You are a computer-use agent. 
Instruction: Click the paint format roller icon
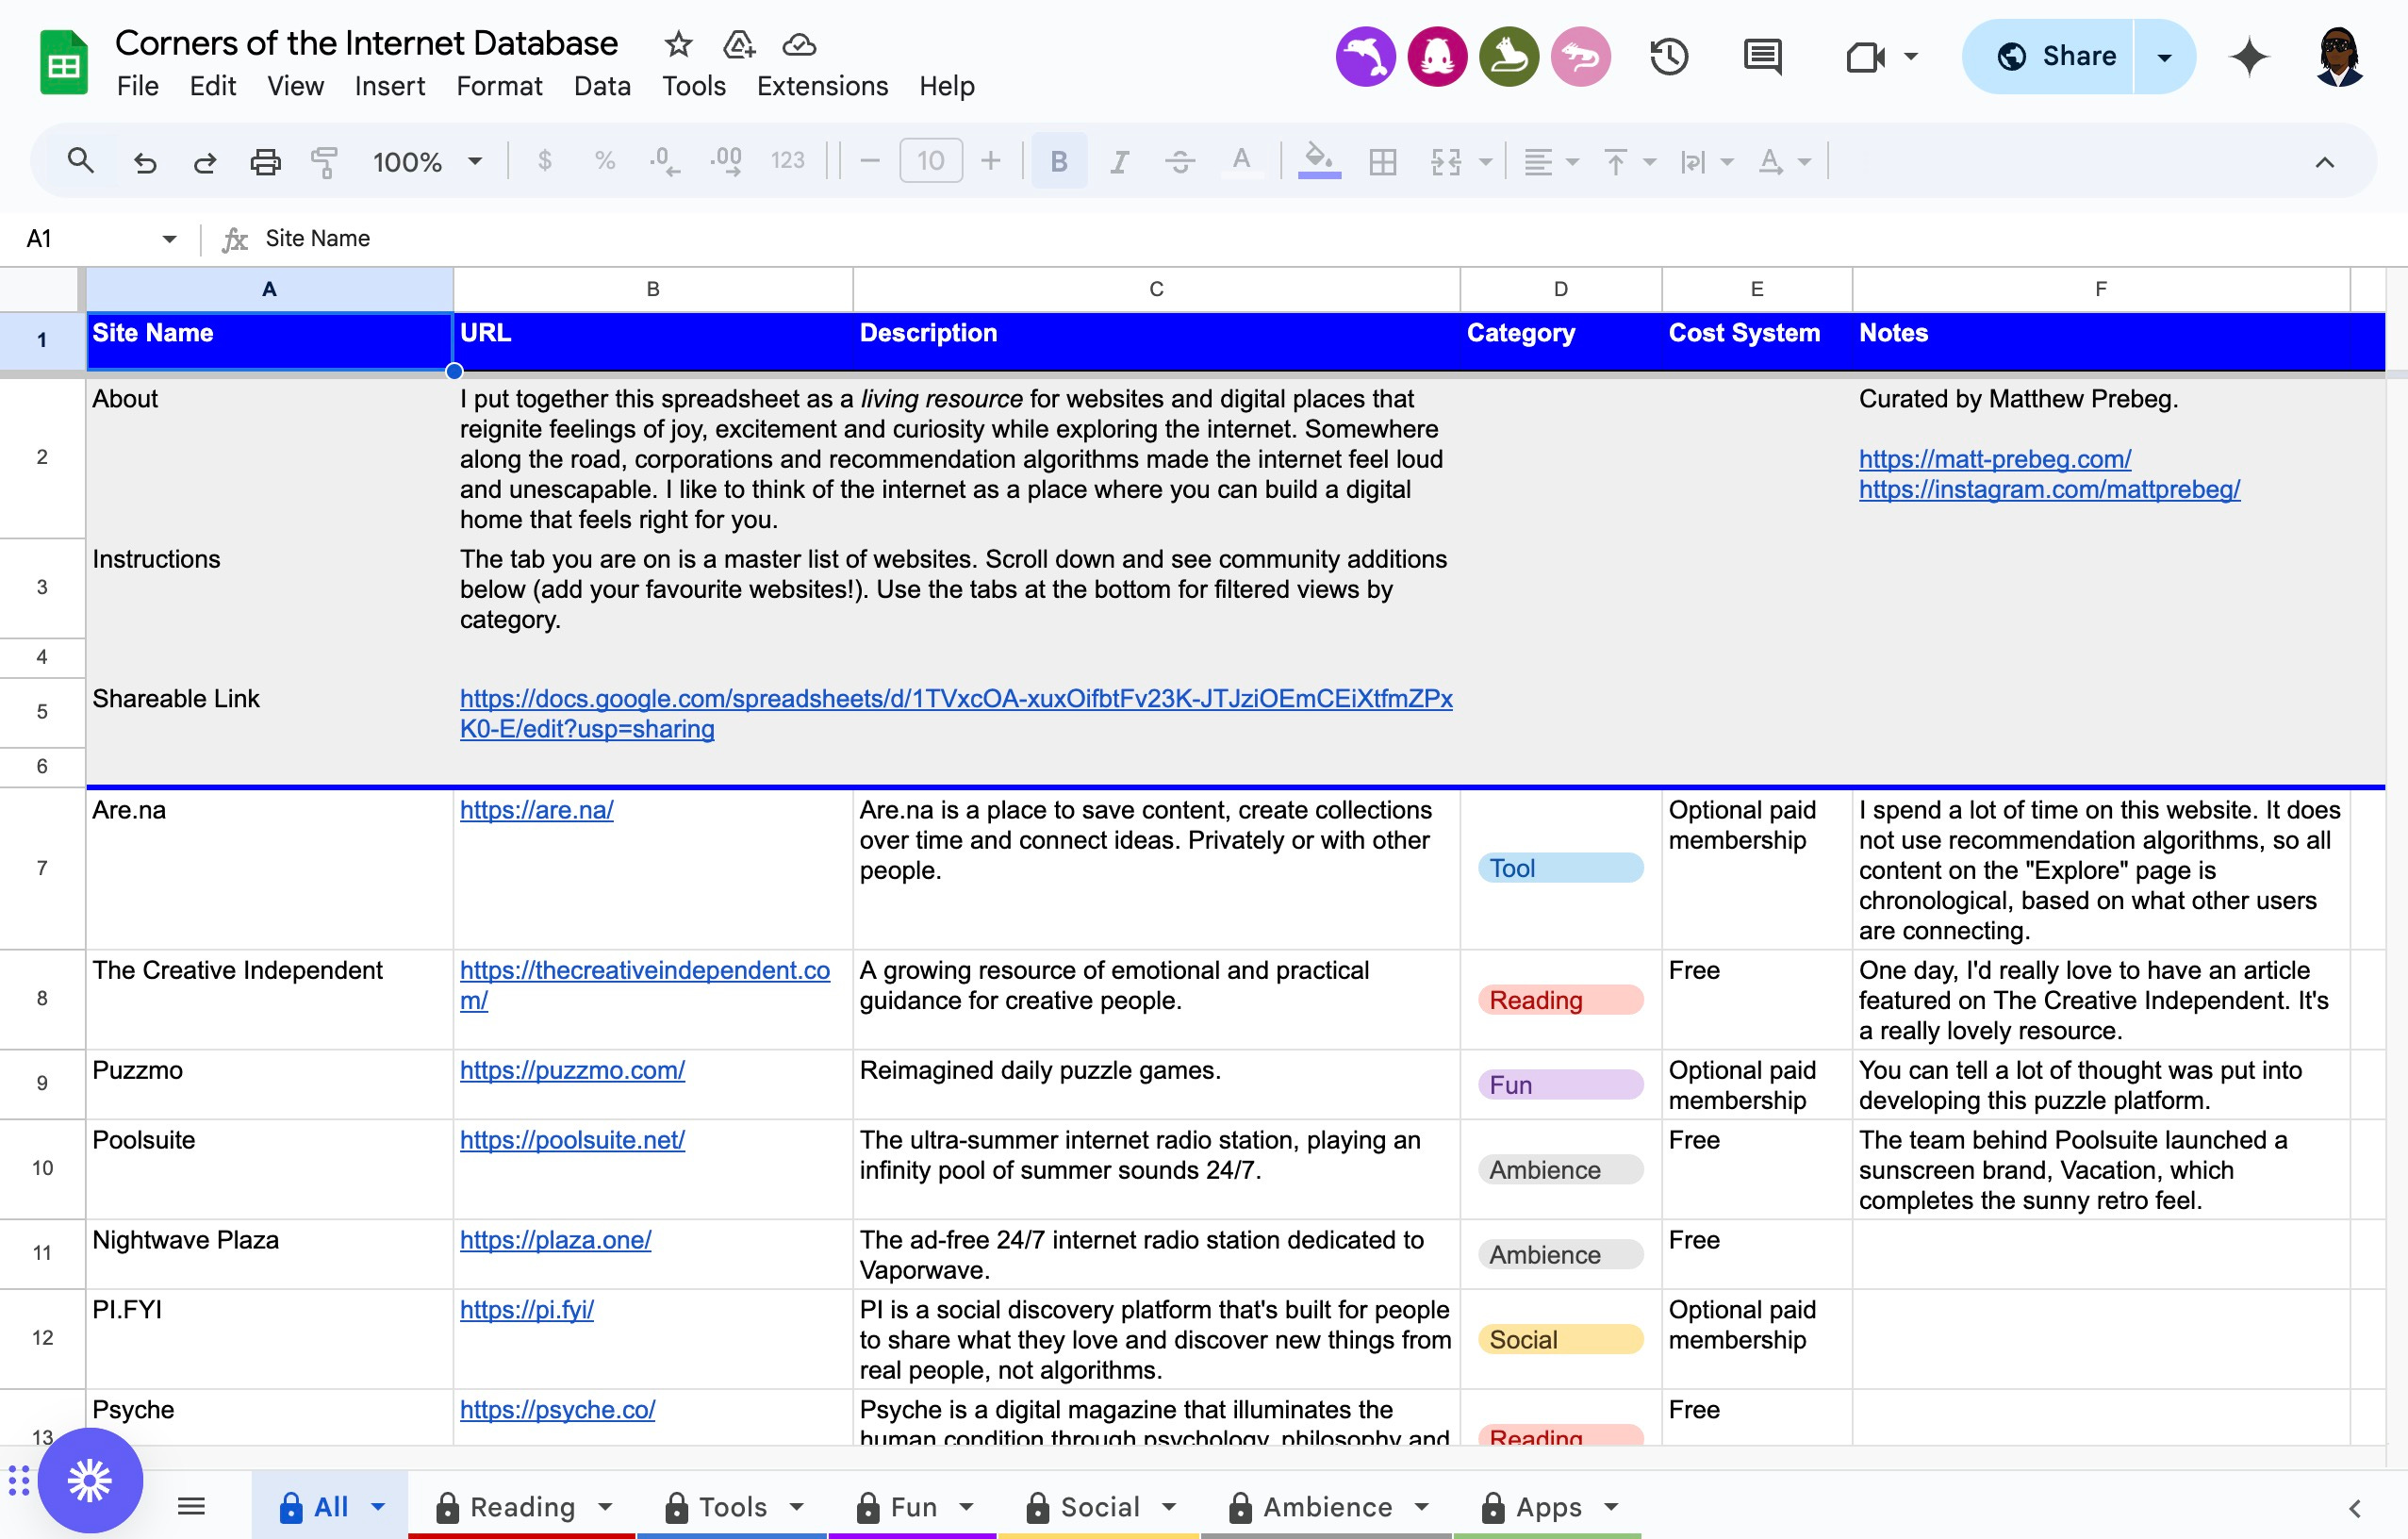pos(324,161)
